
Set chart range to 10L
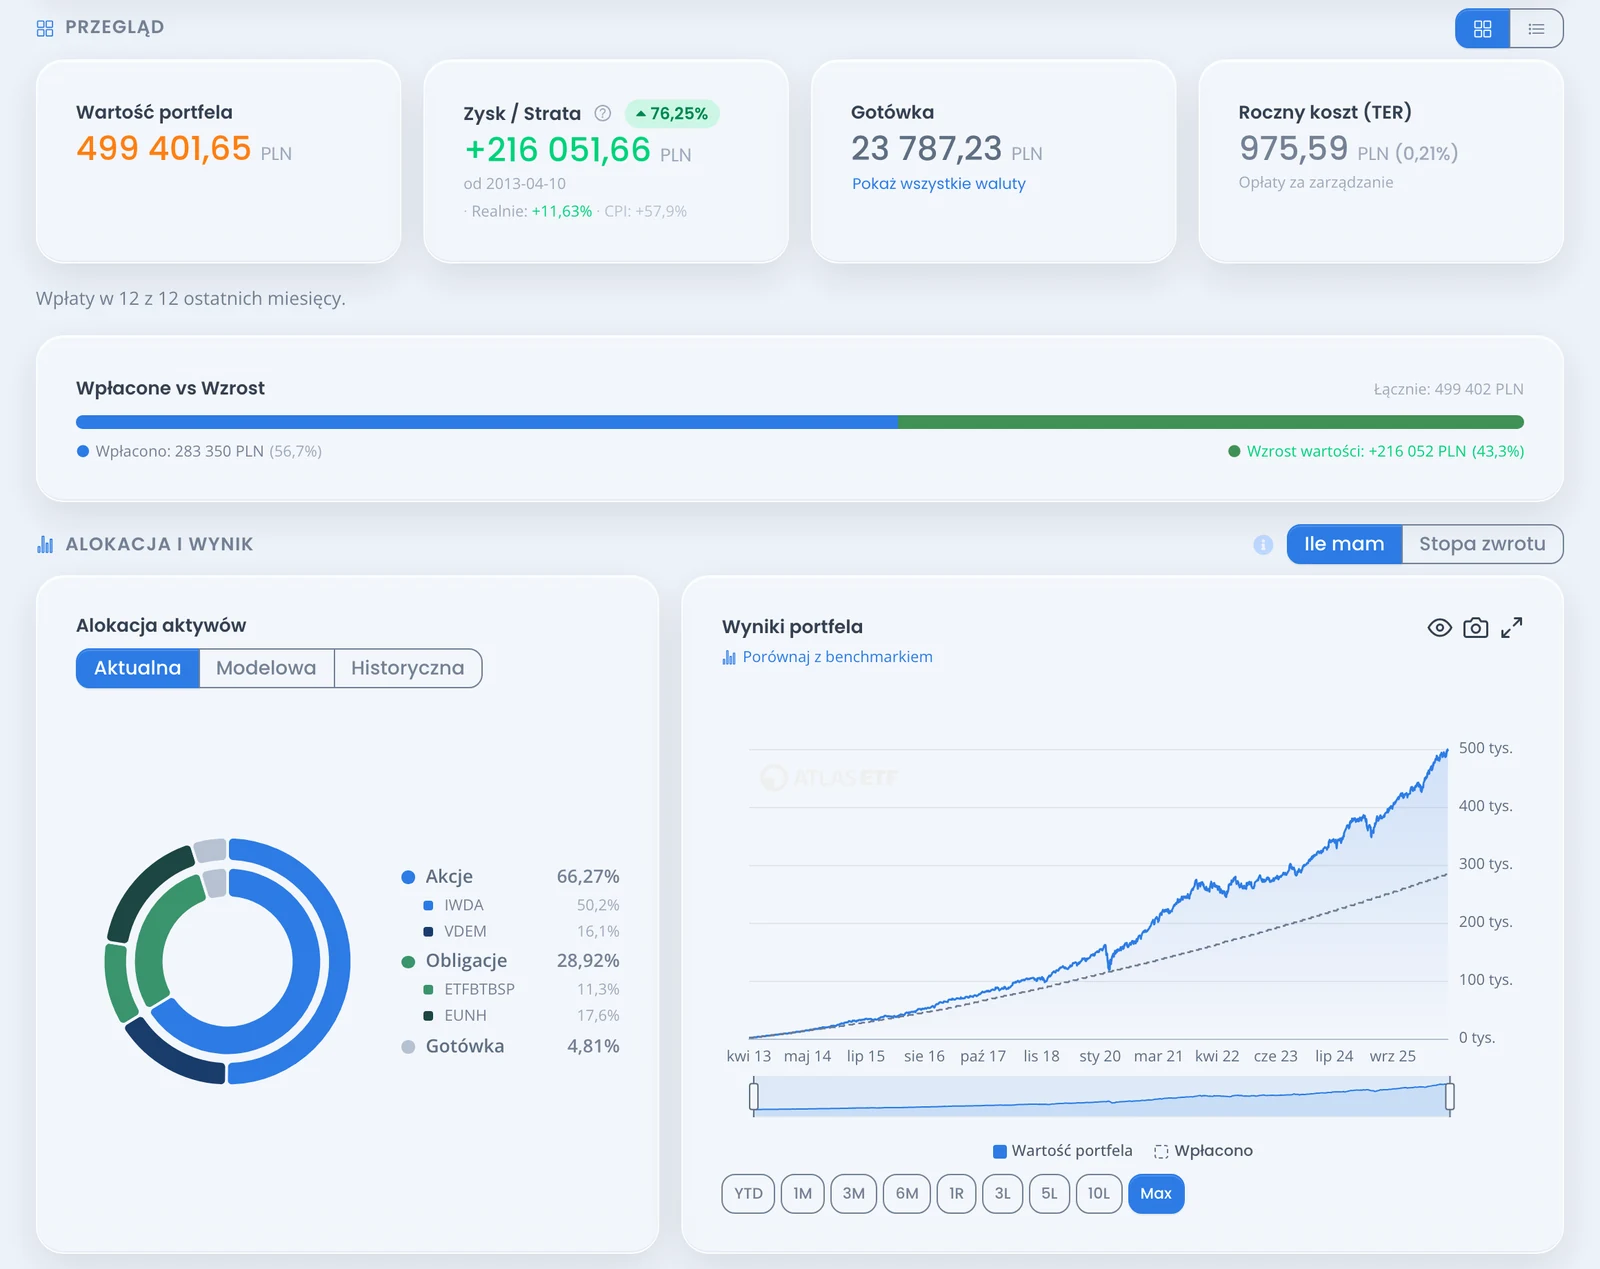pyautogui.click(x=1099, y=1194)
